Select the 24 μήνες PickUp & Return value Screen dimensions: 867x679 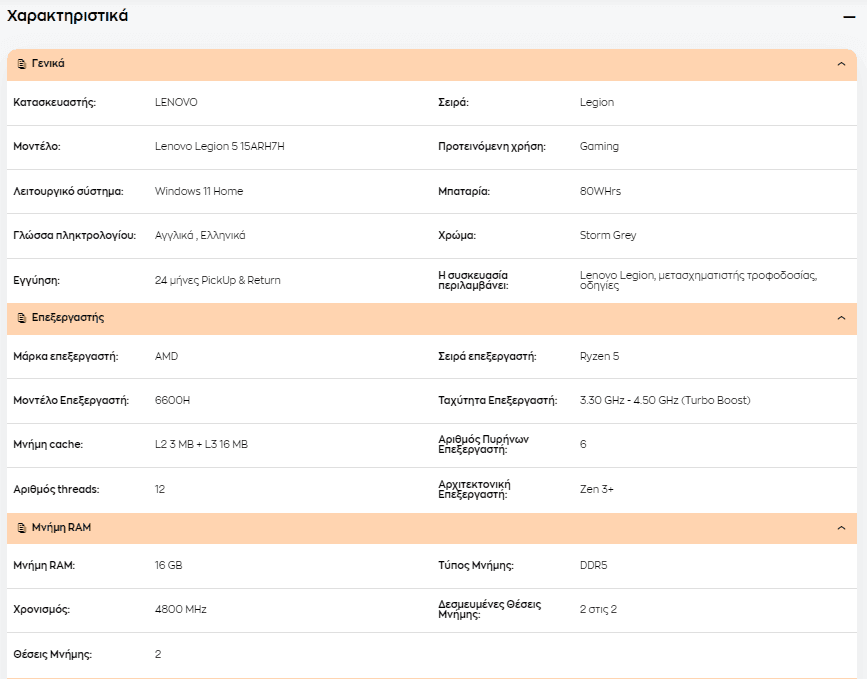pos(217,280)
